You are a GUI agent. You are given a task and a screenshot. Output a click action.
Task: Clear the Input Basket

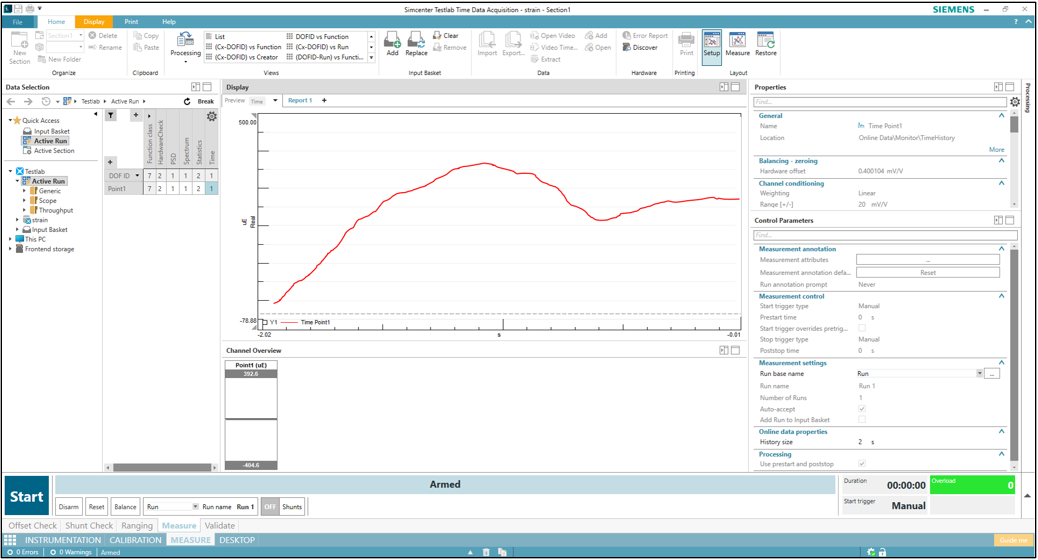tap(446, 36)
